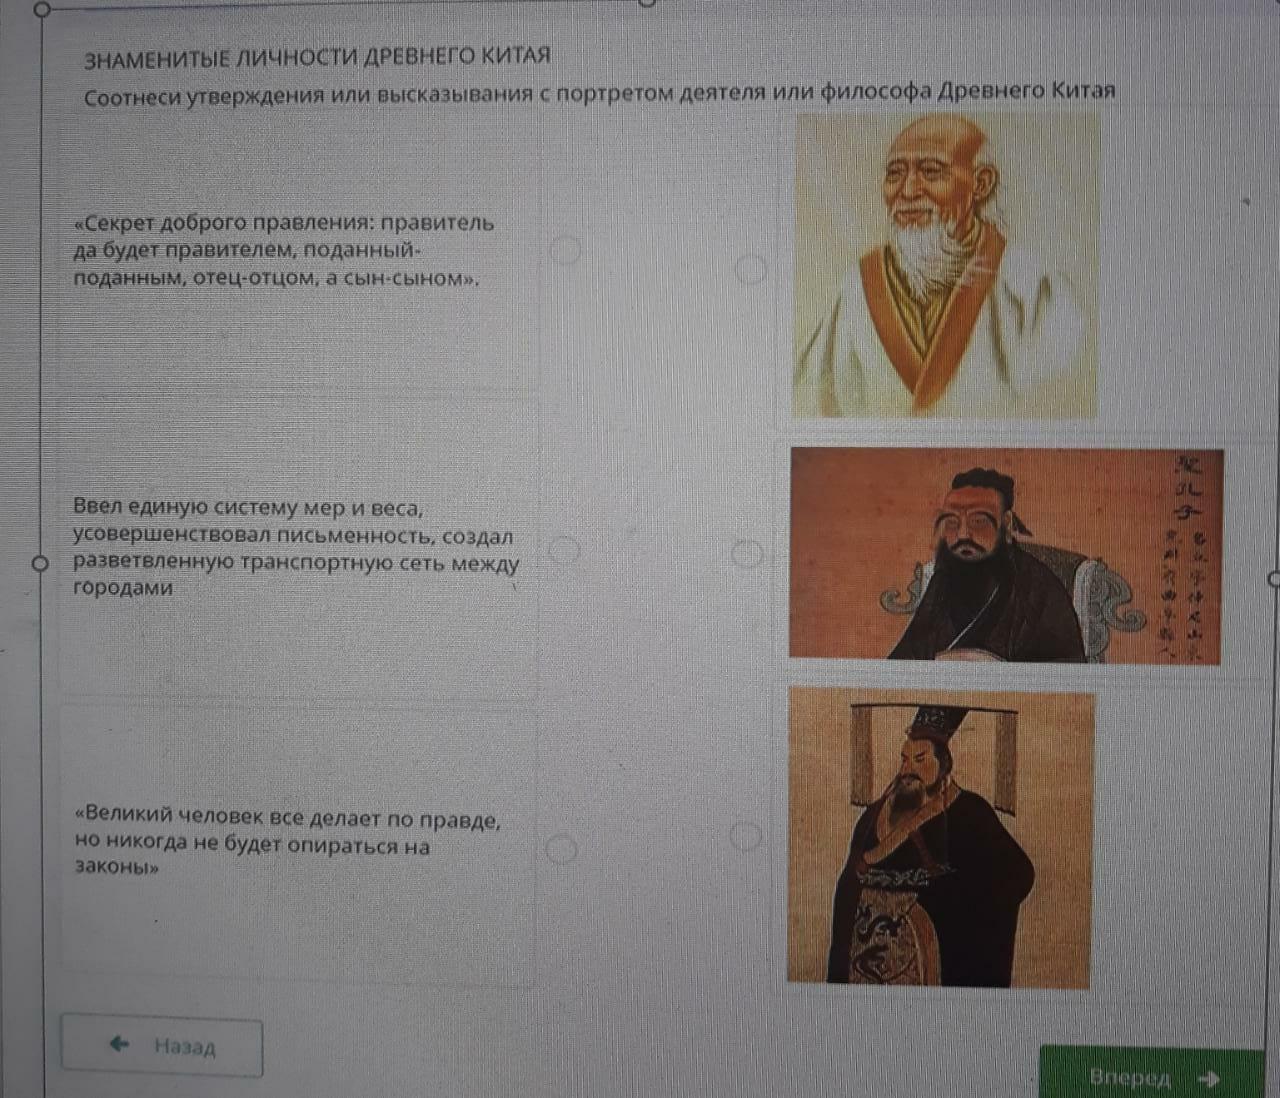This screenshot has height=1098, width=1280.
Task: Click the round handle at the top-left frame corner
Action: click(x=41, y=10)
